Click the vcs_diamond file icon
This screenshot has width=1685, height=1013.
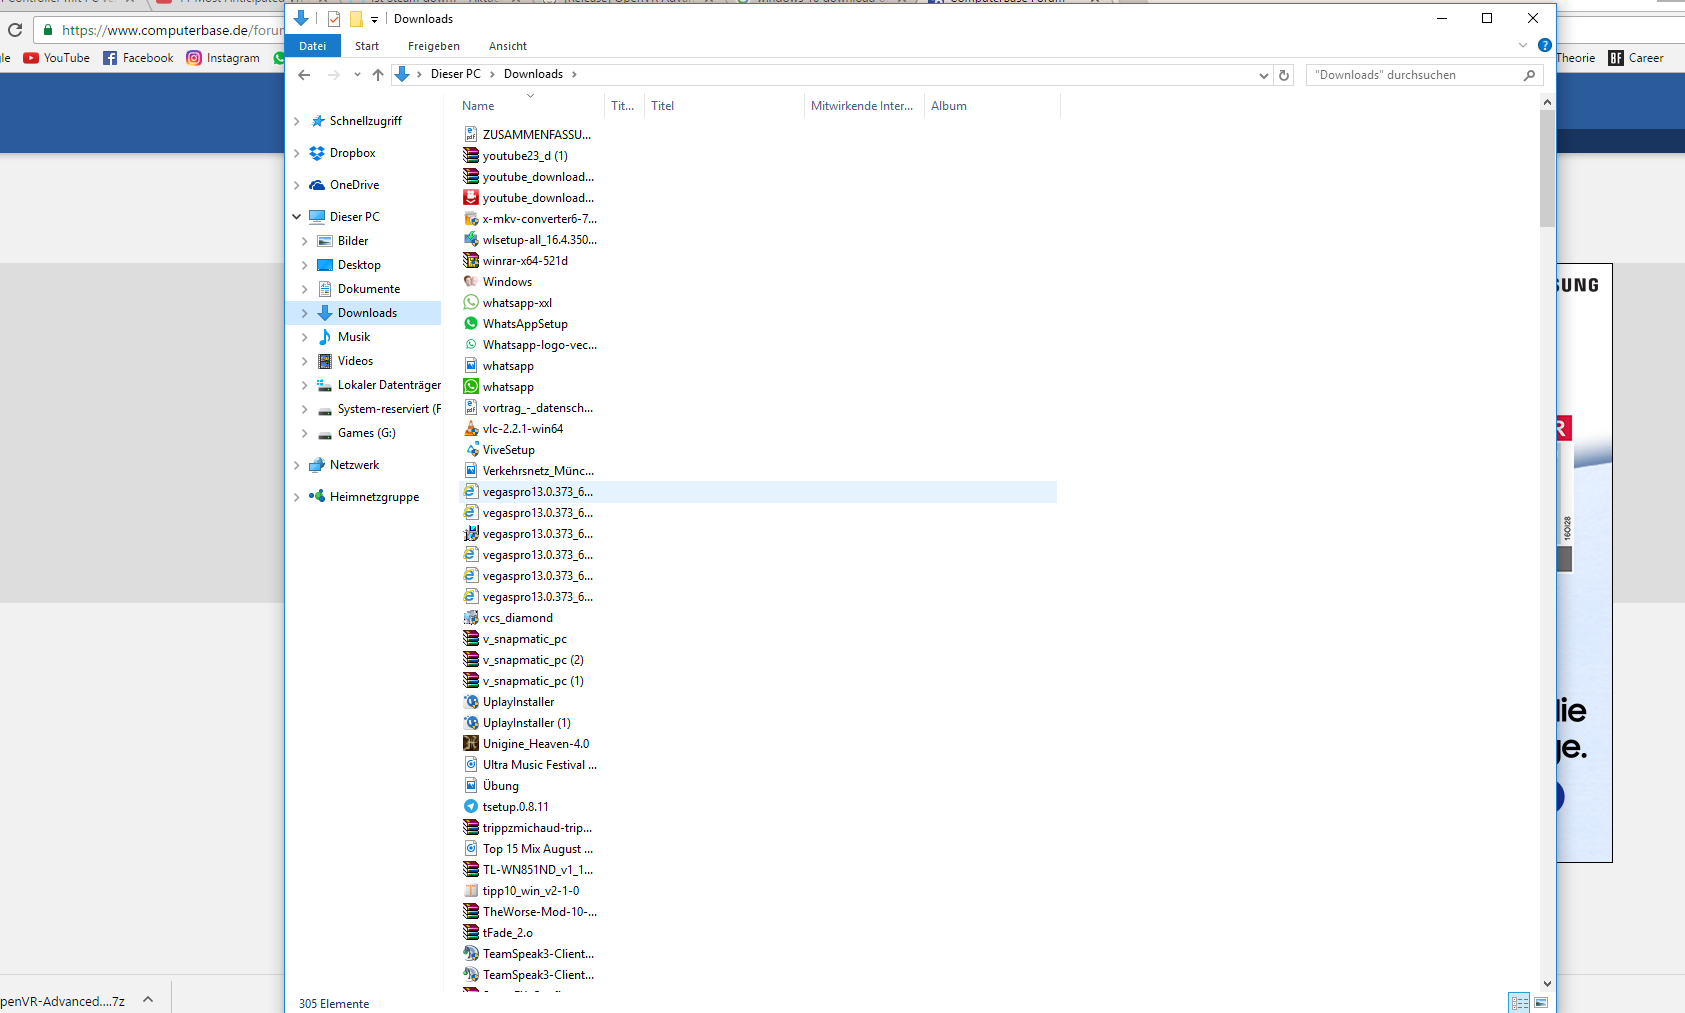tap(471, 618)
